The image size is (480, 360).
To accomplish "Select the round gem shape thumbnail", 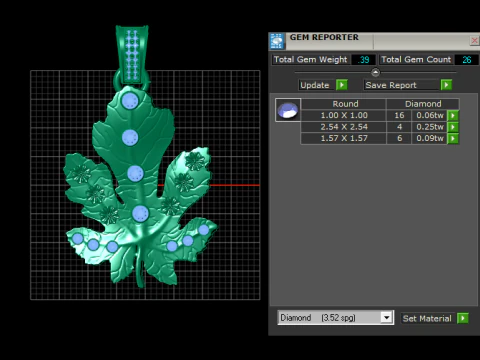I will tap(288, 110).
